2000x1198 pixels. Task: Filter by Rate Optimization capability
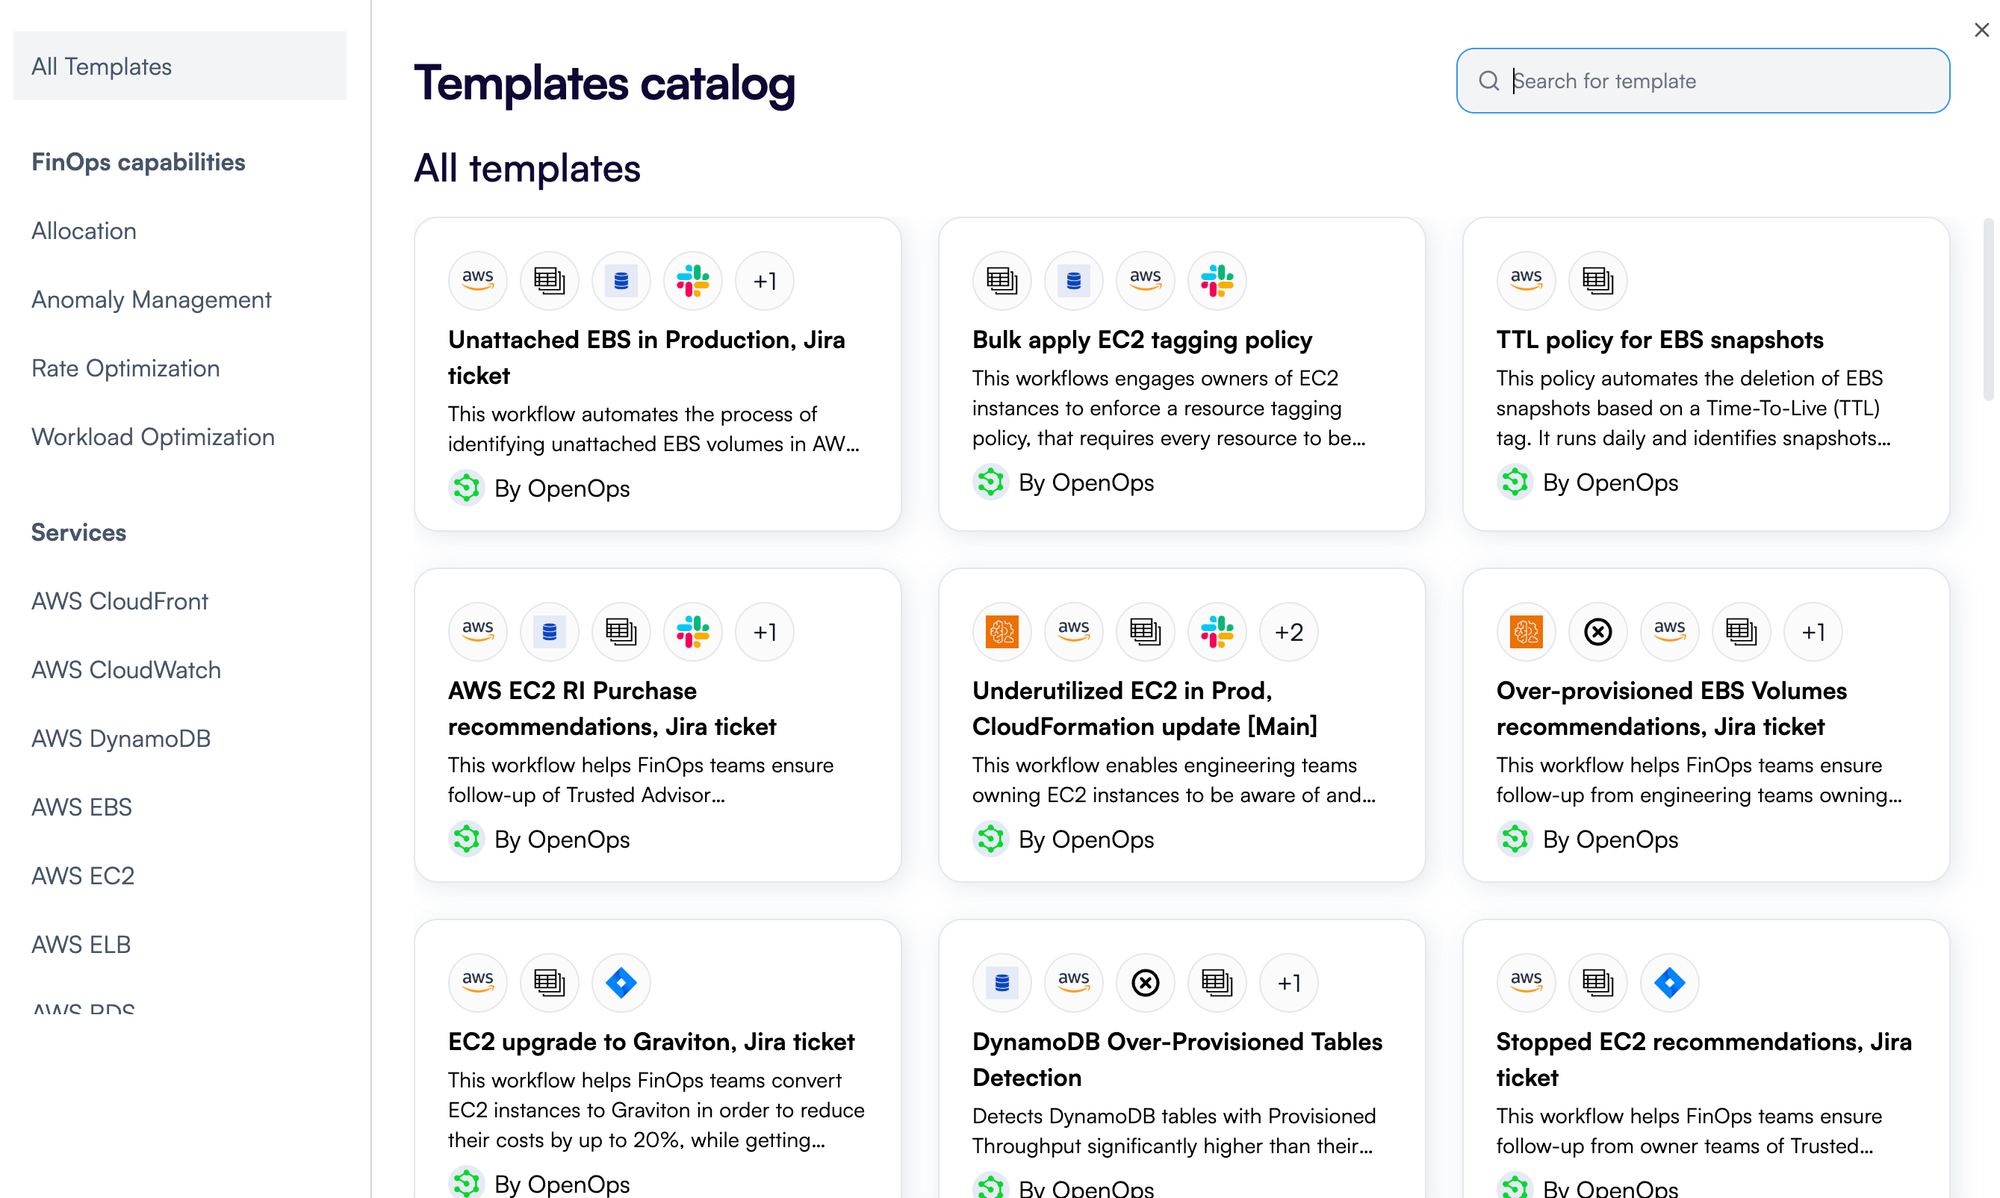point(125,368)
